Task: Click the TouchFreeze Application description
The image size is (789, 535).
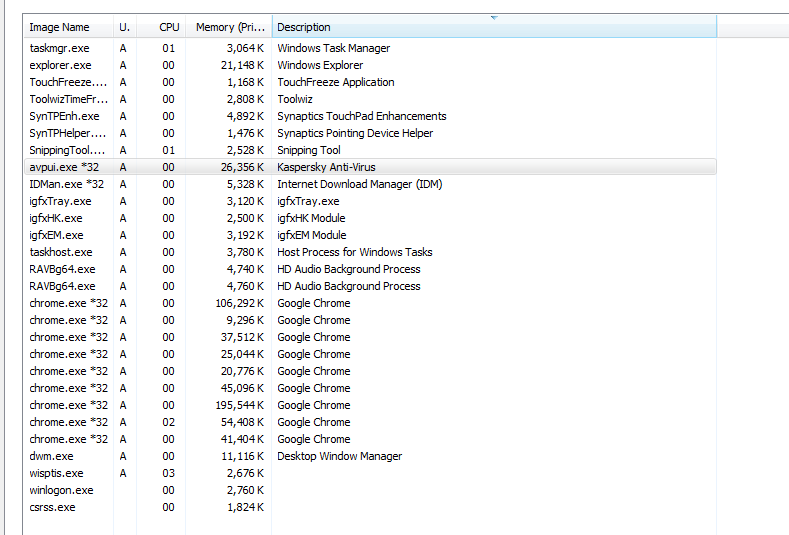Action: [336, 83]
